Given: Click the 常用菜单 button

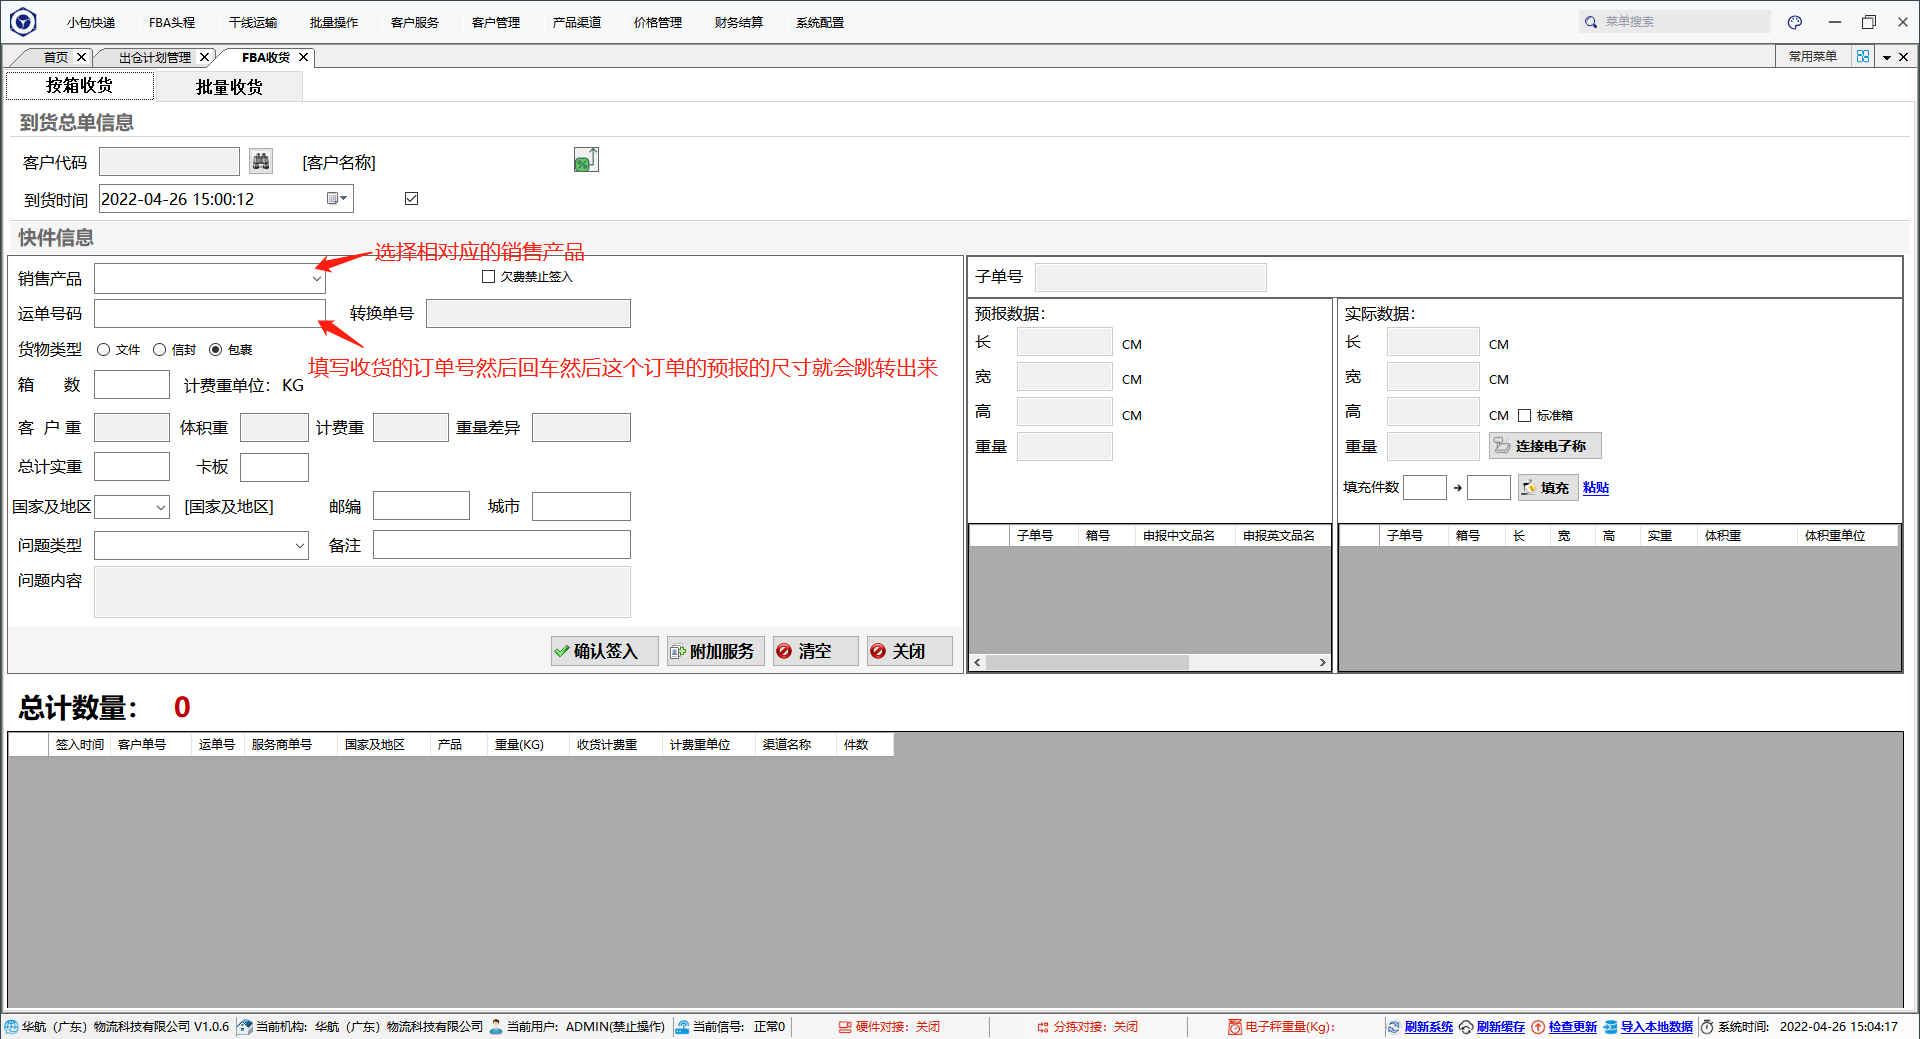Looking at the screenshot, I should (x=1813, y=57).
